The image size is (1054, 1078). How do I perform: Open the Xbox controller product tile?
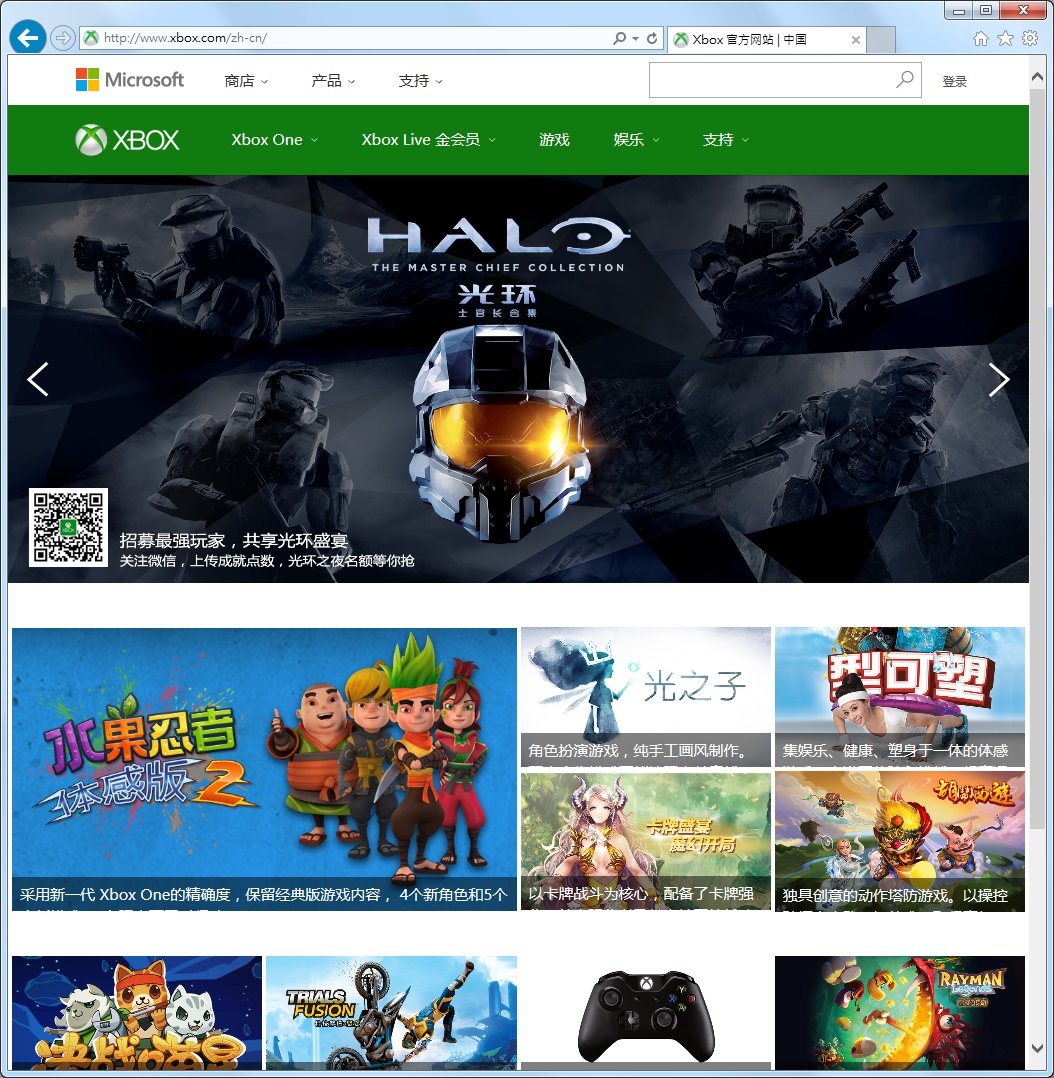click(x=646, y=1013)
